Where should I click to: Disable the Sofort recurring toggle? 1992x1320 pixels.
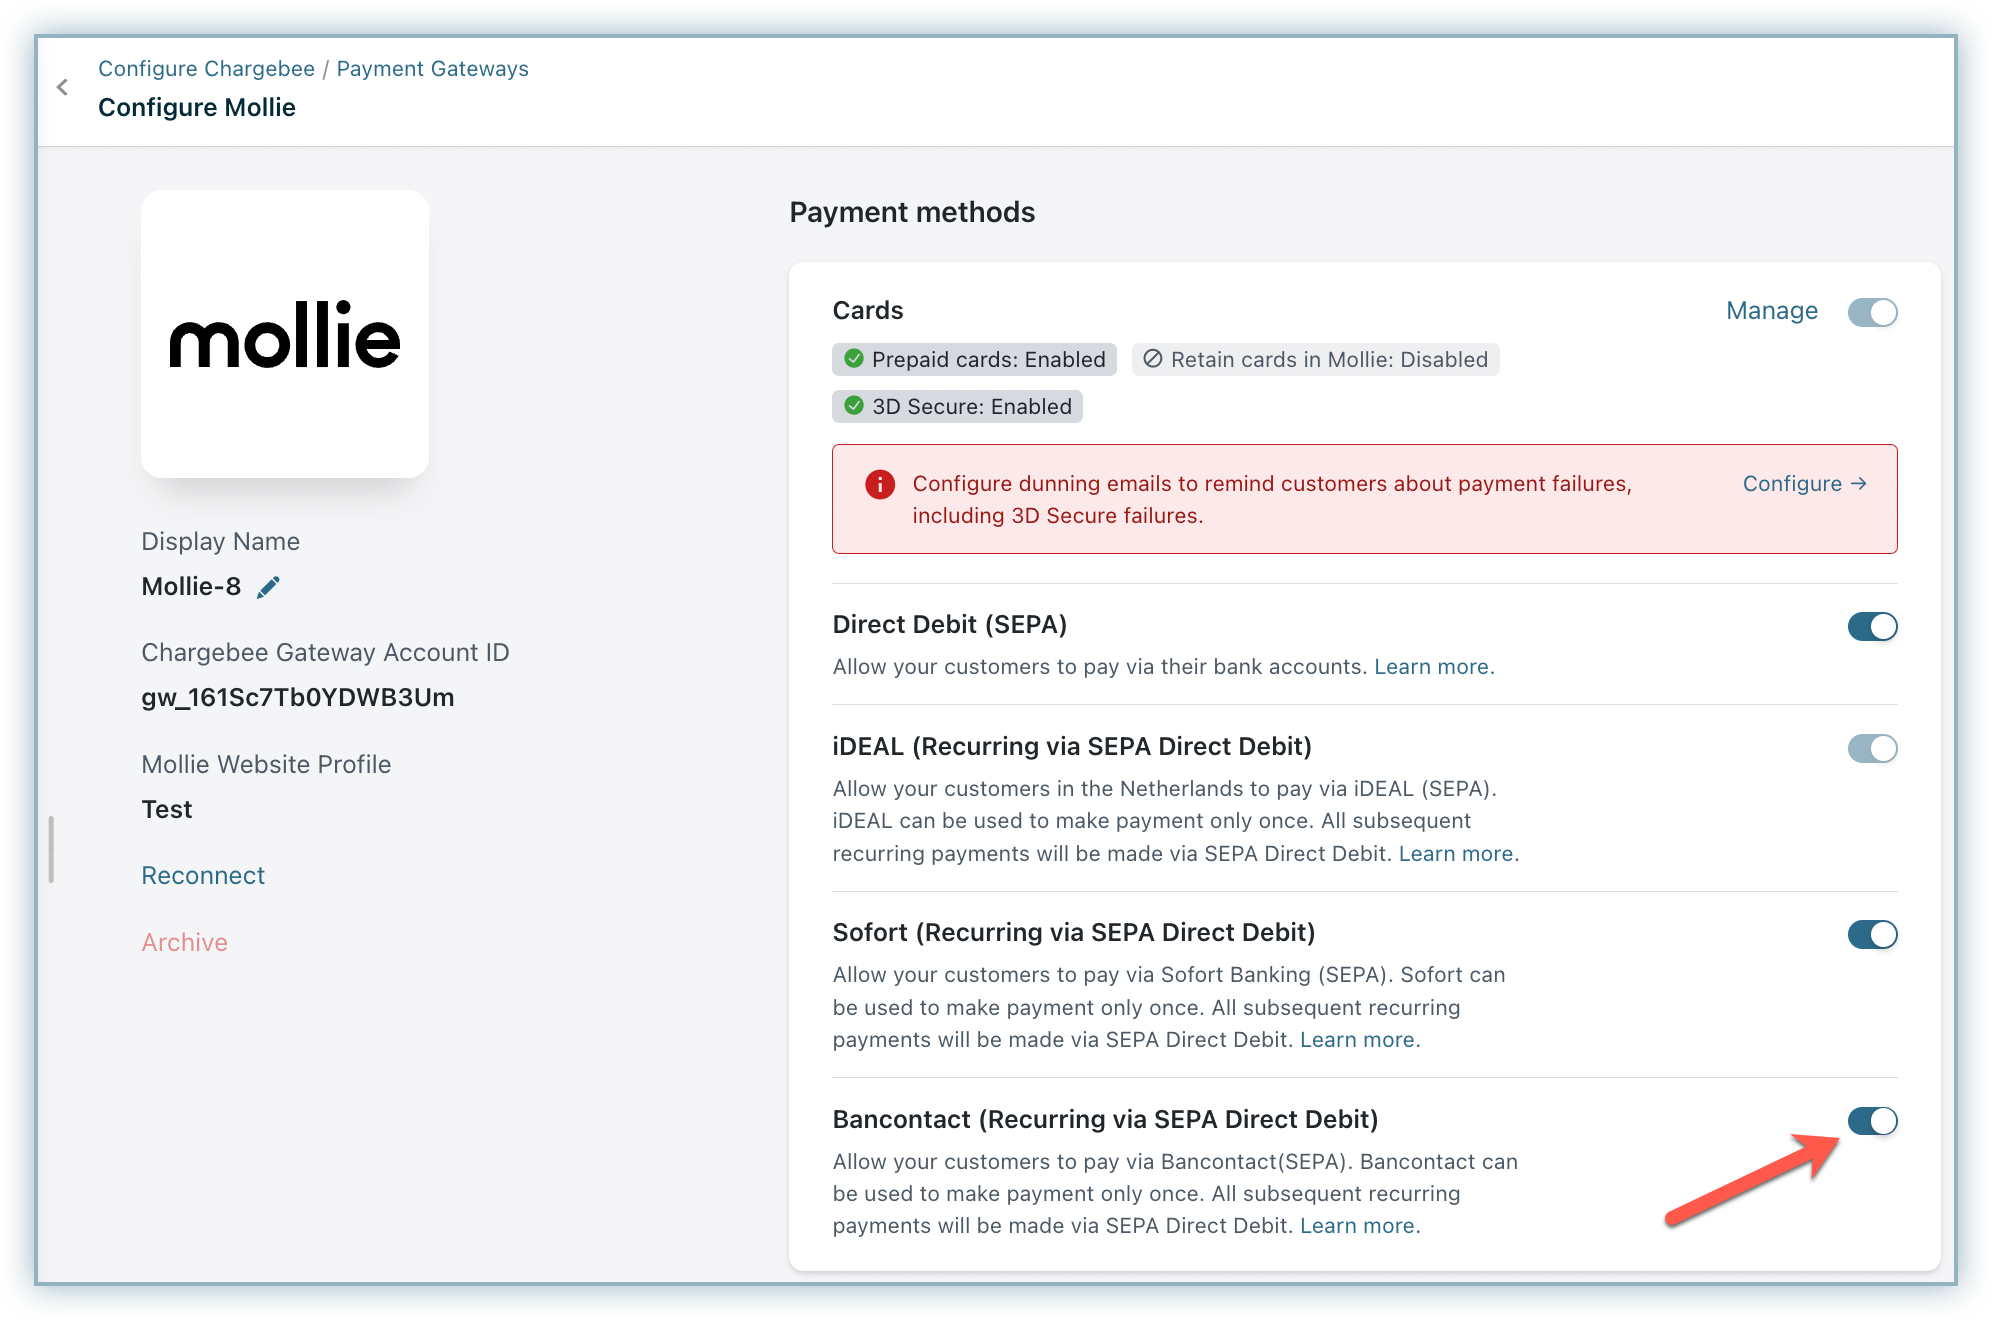(x=1872, y=935)
